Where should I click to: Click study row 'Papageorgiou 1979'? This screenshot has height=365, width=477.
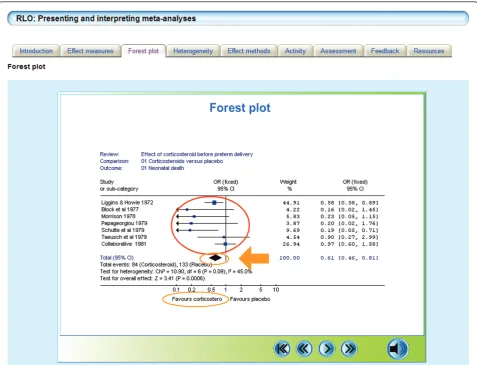tap(124, 223)
